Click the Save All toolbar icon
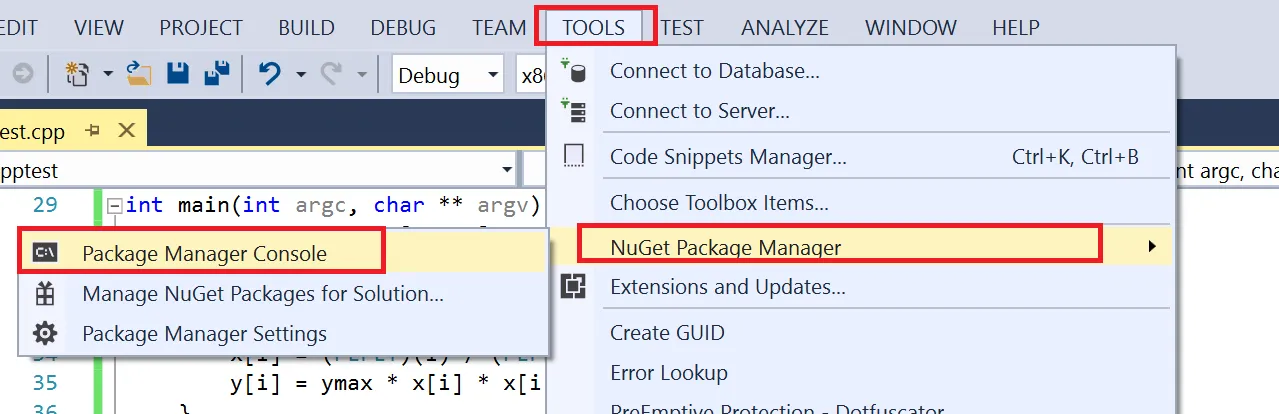The image size is (1279, 414). tap(216, 74)
